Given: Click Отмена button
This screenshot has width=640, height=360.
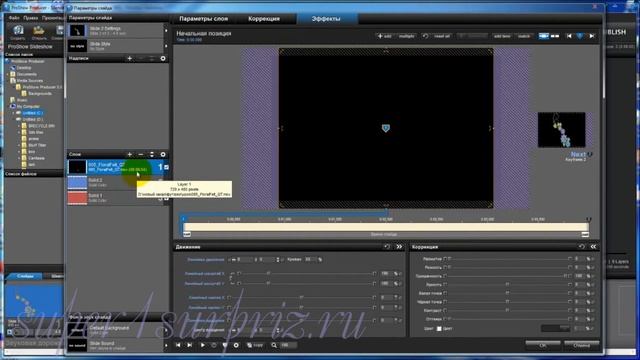Looking at the screenshot, I should click(581, 345).
